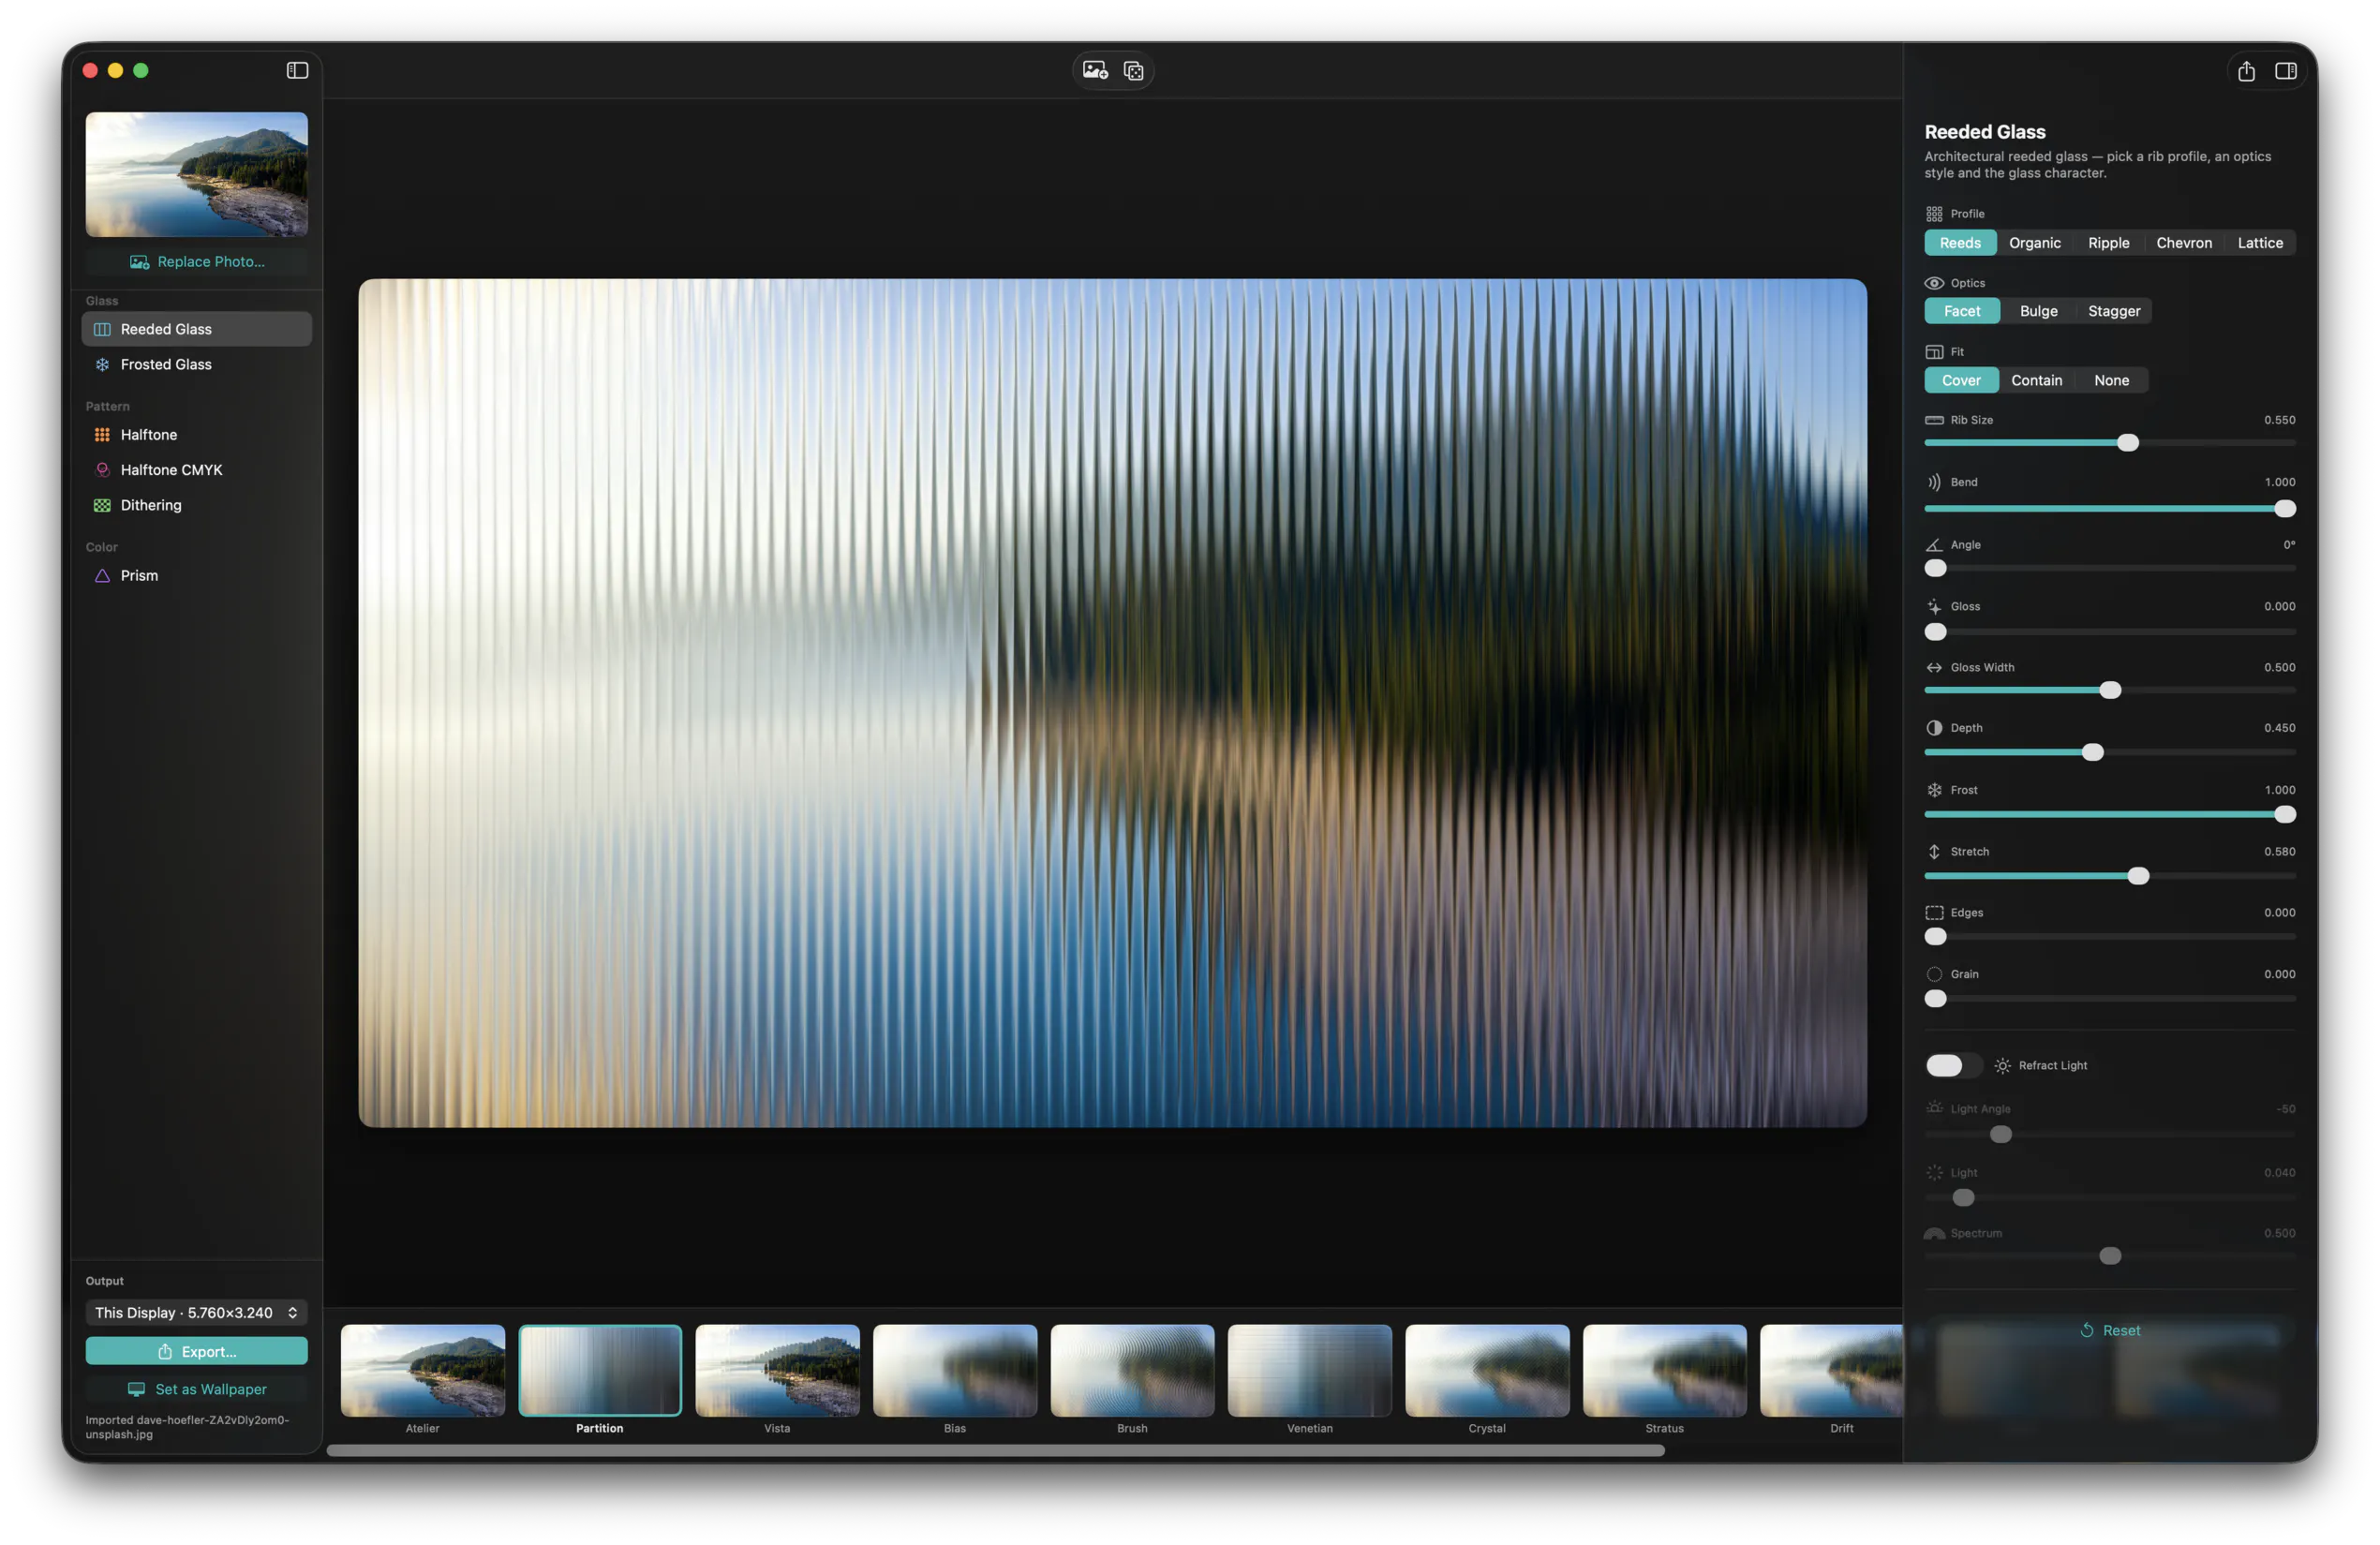The width and height of the screenshot is (2380, 1545).
Task: Apply the Brush preset thumbnail
Action: pos(1132,1371)
